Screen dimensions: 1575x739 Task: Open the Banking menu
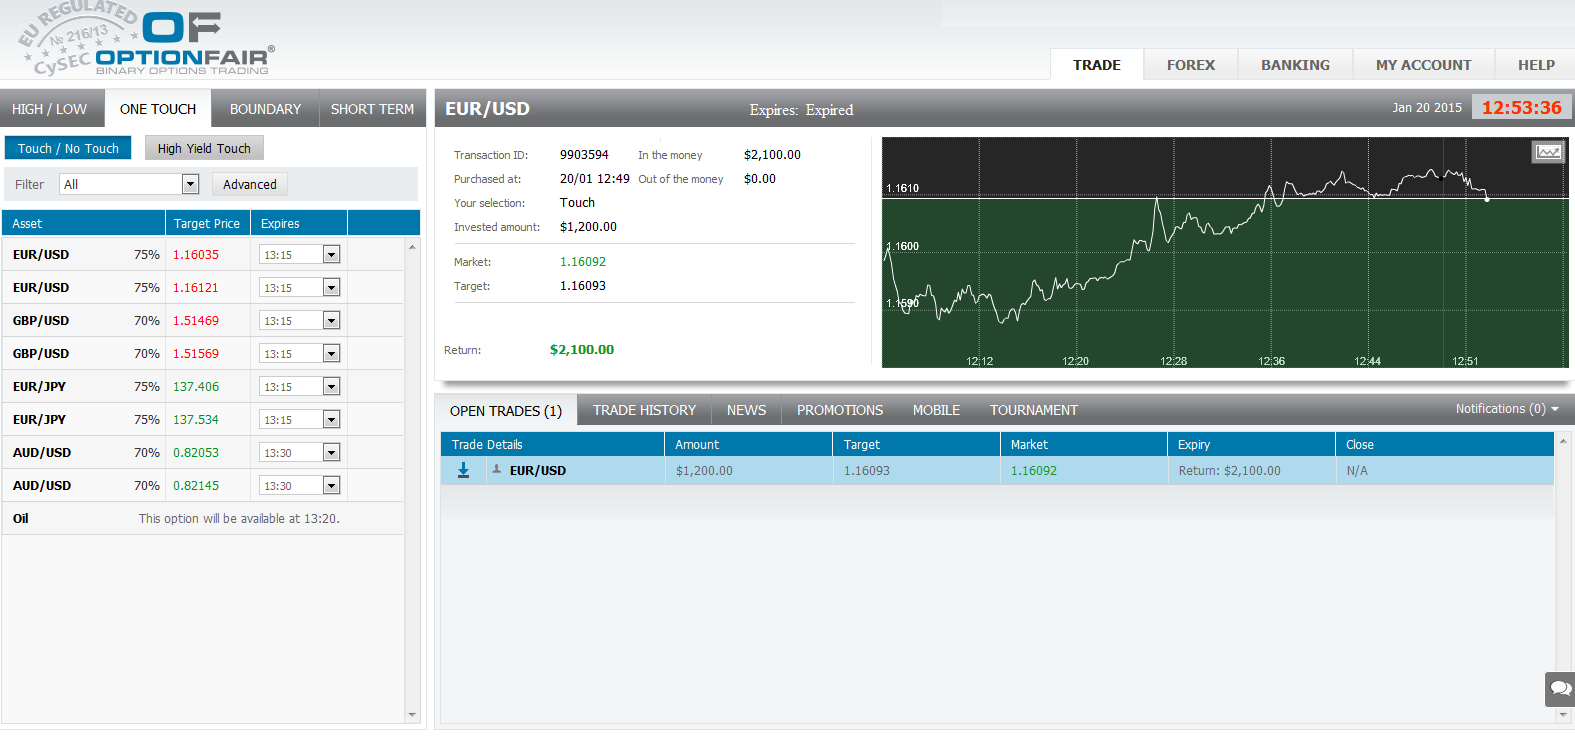pyautogui.click(x=1295, y=65)
